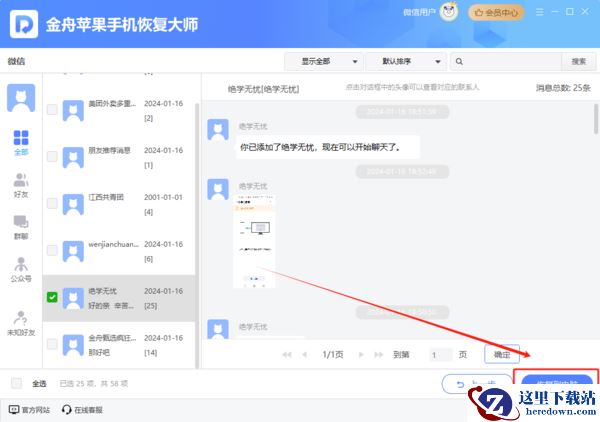Open wenjianchuan contact avatar in list
600x422 pixels.
(x=73, y=251)
